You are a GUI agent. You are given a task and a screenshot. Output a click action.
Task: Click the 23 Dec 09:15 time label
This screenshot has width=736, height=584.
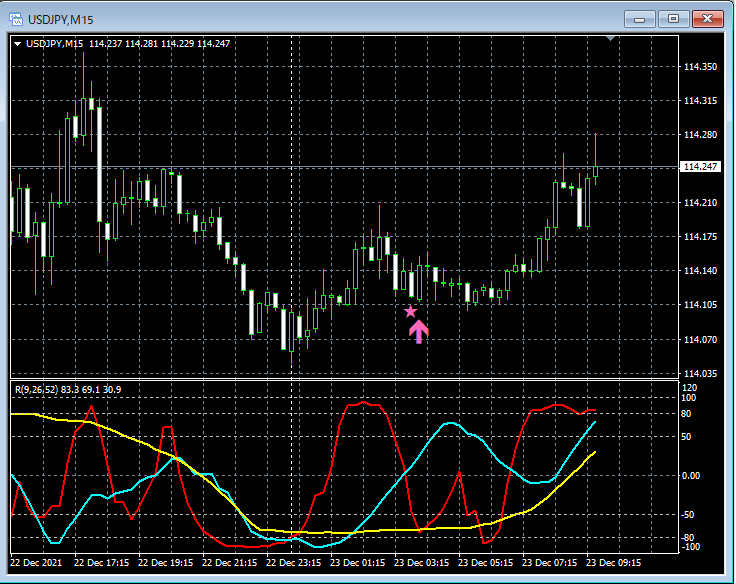[x=613, y=562]
